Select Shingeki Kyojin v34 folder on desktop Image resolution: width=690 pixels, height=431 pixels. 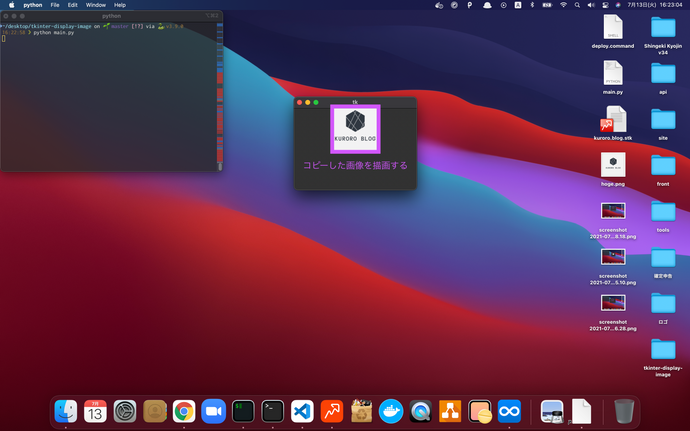click(663, 35)
